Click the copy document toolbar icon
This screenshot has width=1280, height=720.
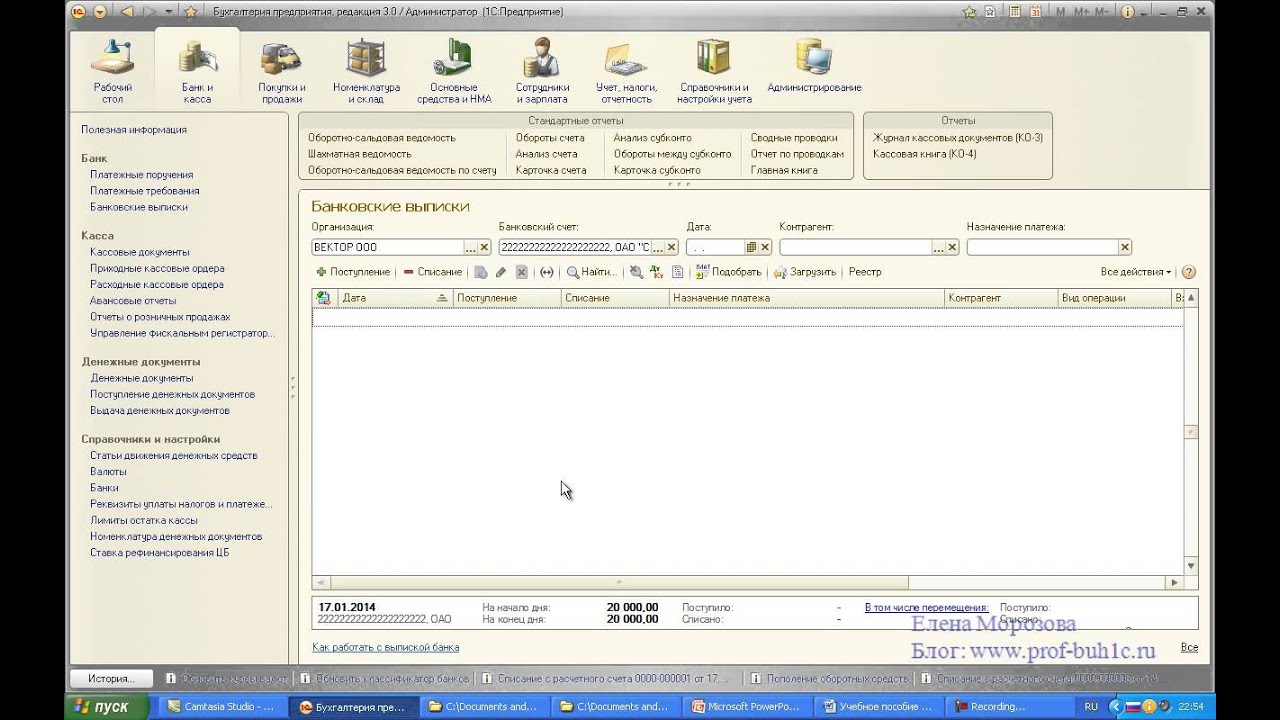(481, 272)
